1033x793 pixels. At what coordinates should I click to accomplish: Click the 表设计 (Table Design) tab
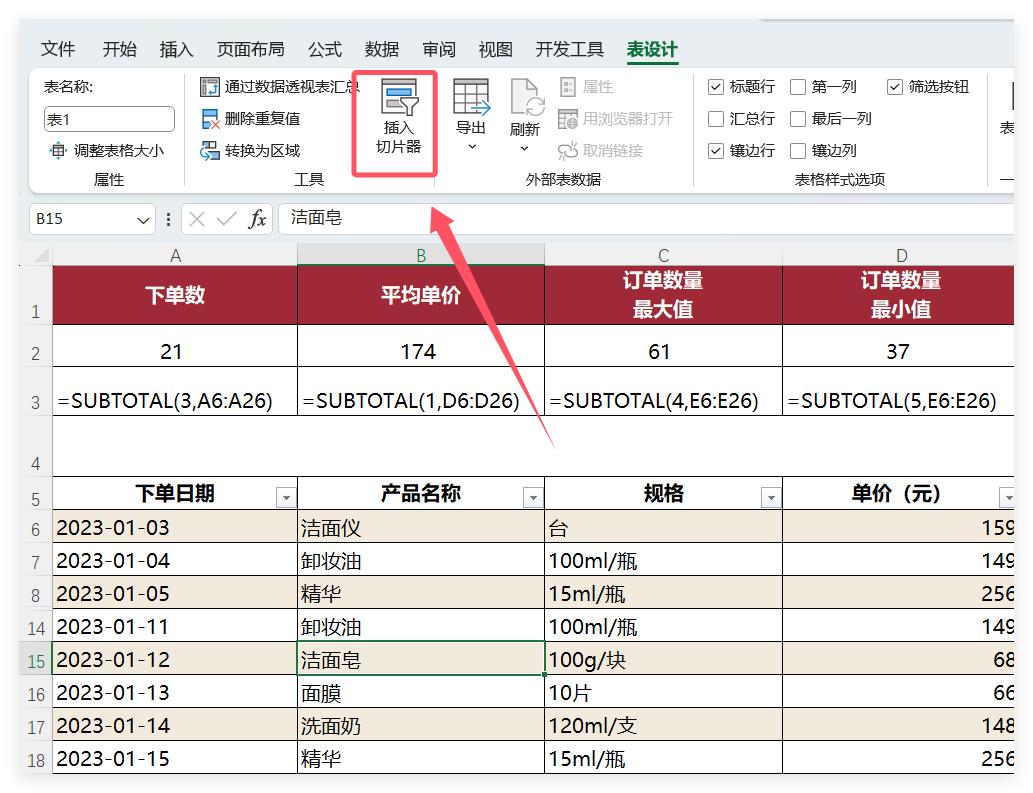point(652,49)
